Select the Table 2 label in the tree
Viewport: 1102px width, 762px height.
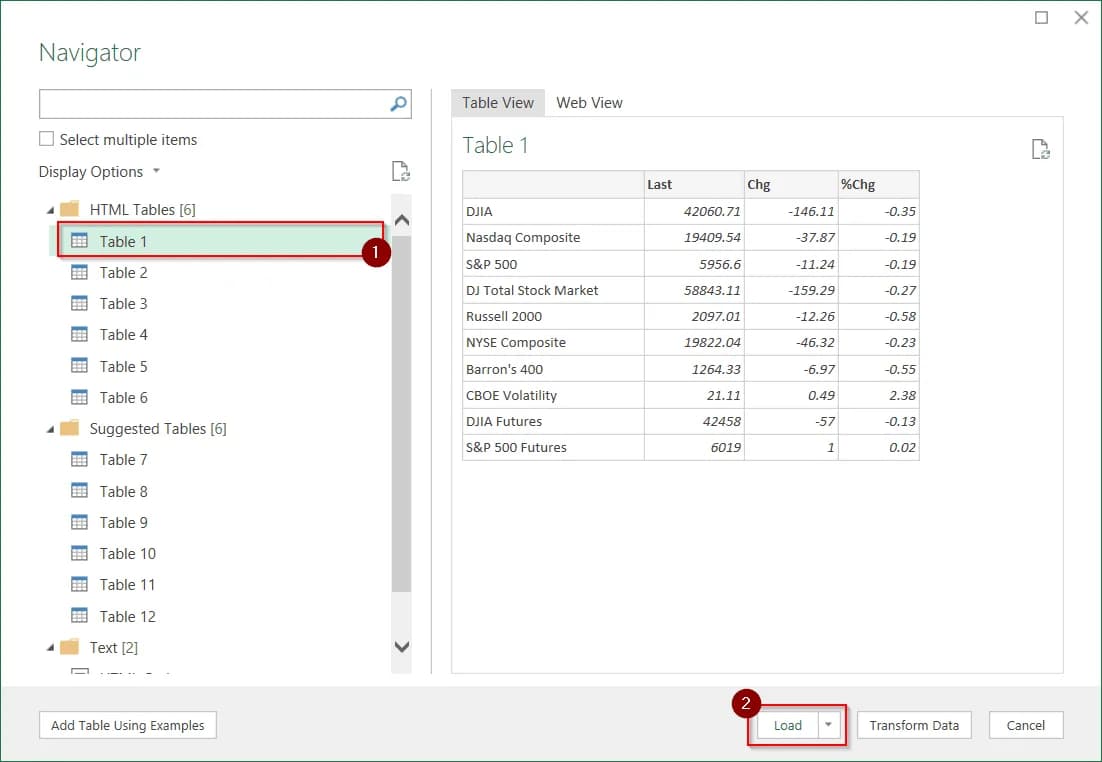[x=124, y=273]
